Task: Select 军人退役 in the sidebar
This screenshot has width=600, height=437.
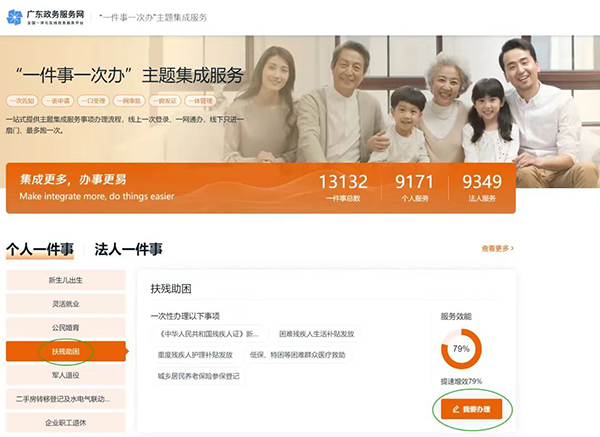Action: [65, 375]
